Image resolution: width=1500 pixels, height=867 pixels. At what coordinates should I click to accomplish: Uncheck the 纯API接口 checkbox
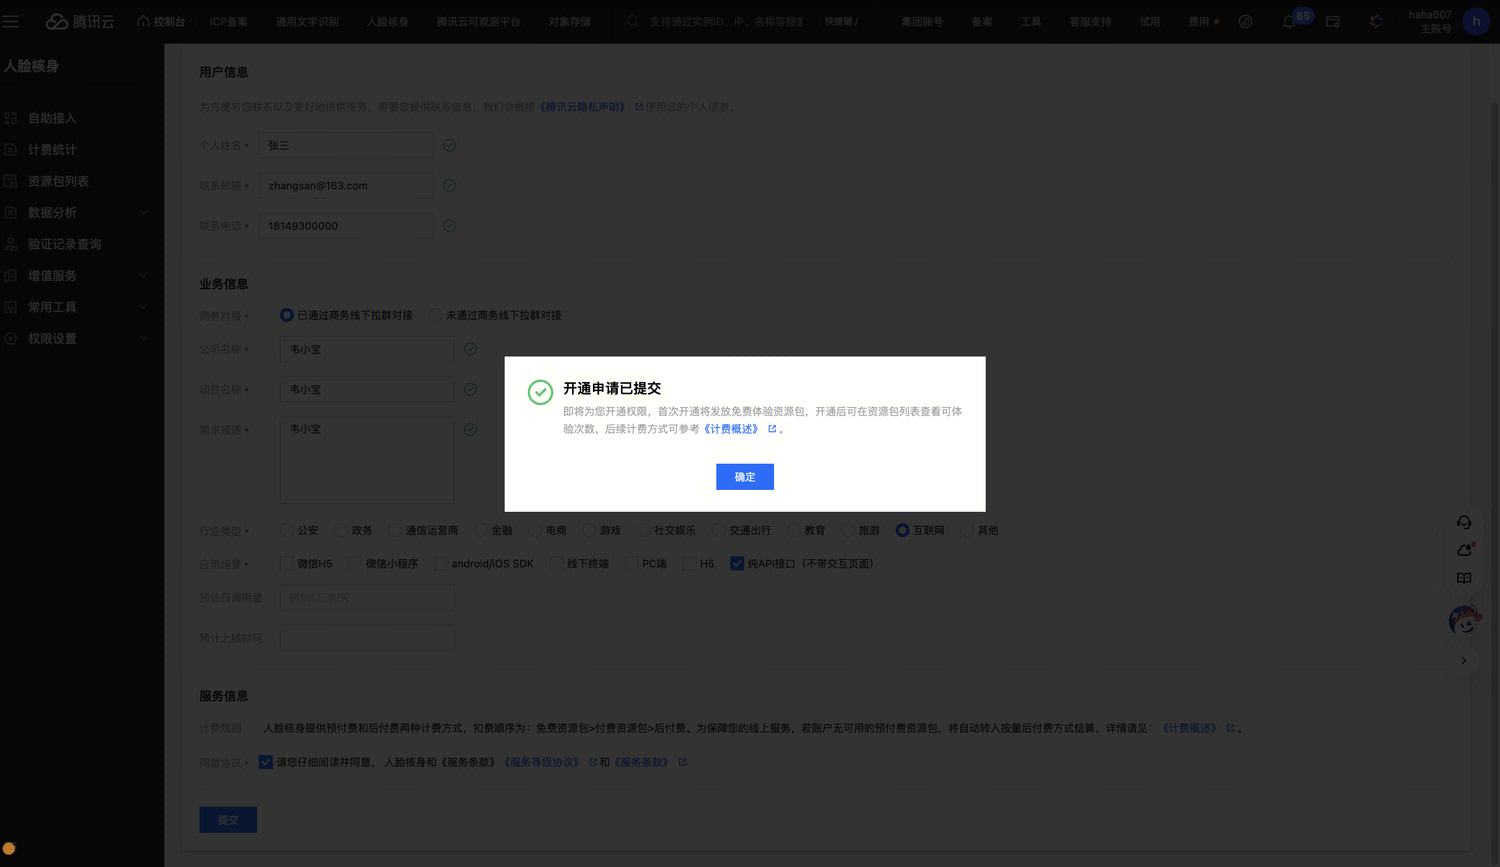click(737, 564)
